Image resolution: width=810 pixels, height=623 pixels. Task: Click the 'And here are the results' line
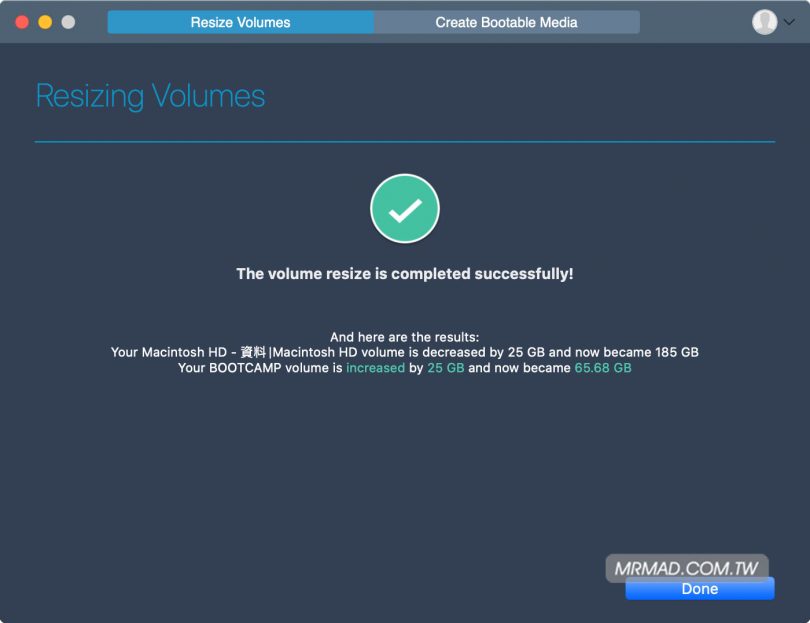pyautogui.click(x=405, y=337)
